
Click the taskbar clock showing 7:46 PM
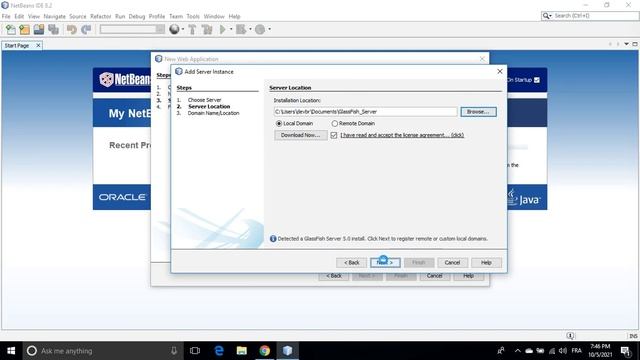[x=600, y=351]
